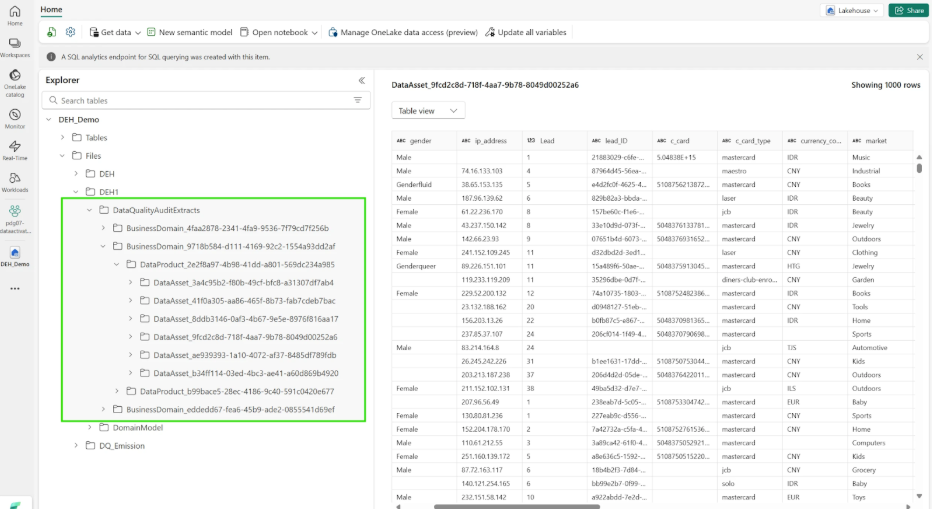Open the OneLake catalog from sidebar
This screenshot has width=933, height=515.
tap(15, 81)
